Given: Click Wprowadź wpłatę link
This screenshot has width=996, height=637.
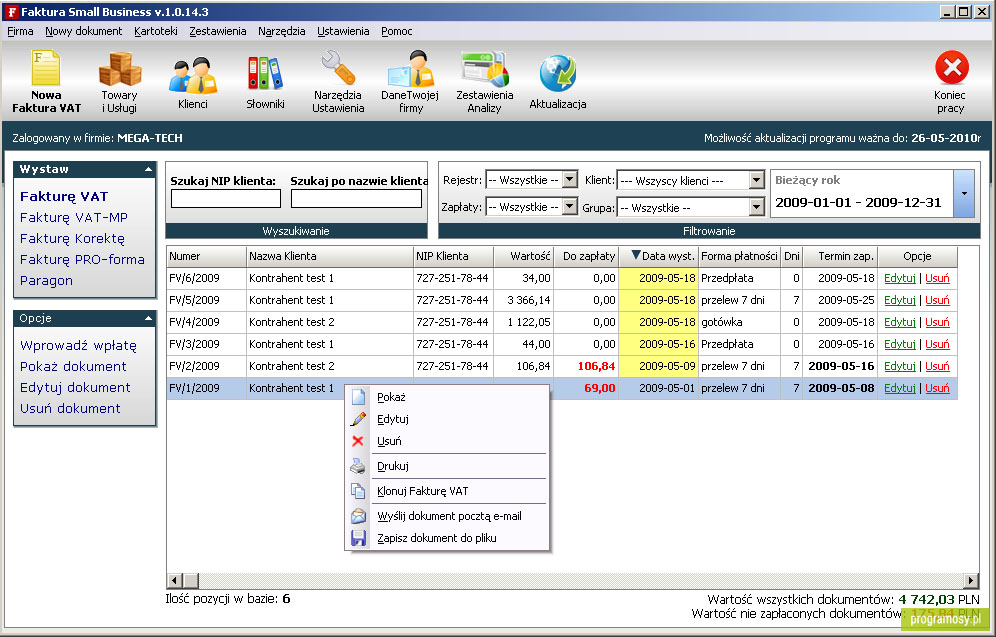Looking at the screenshot, I should click(x=78, y=345).
